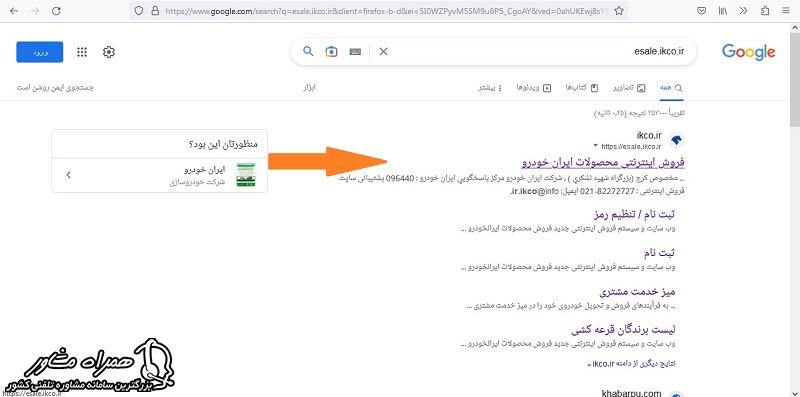Show more tools via the double chevron
Screen dimensions: 800x397
pyautogui.click(x=743, y=11)
